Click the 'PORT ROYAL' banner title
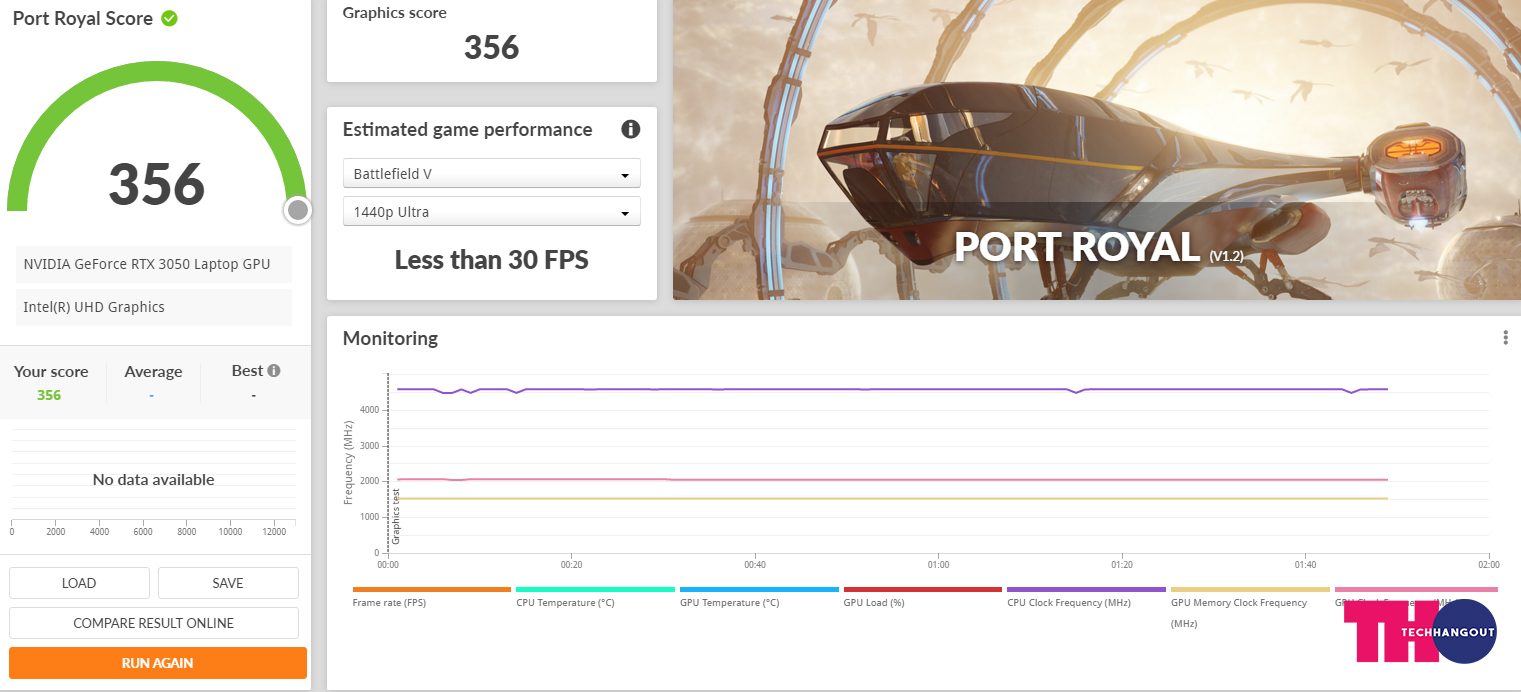This screenshot has width=1521, height=692. coord(1077,247)
